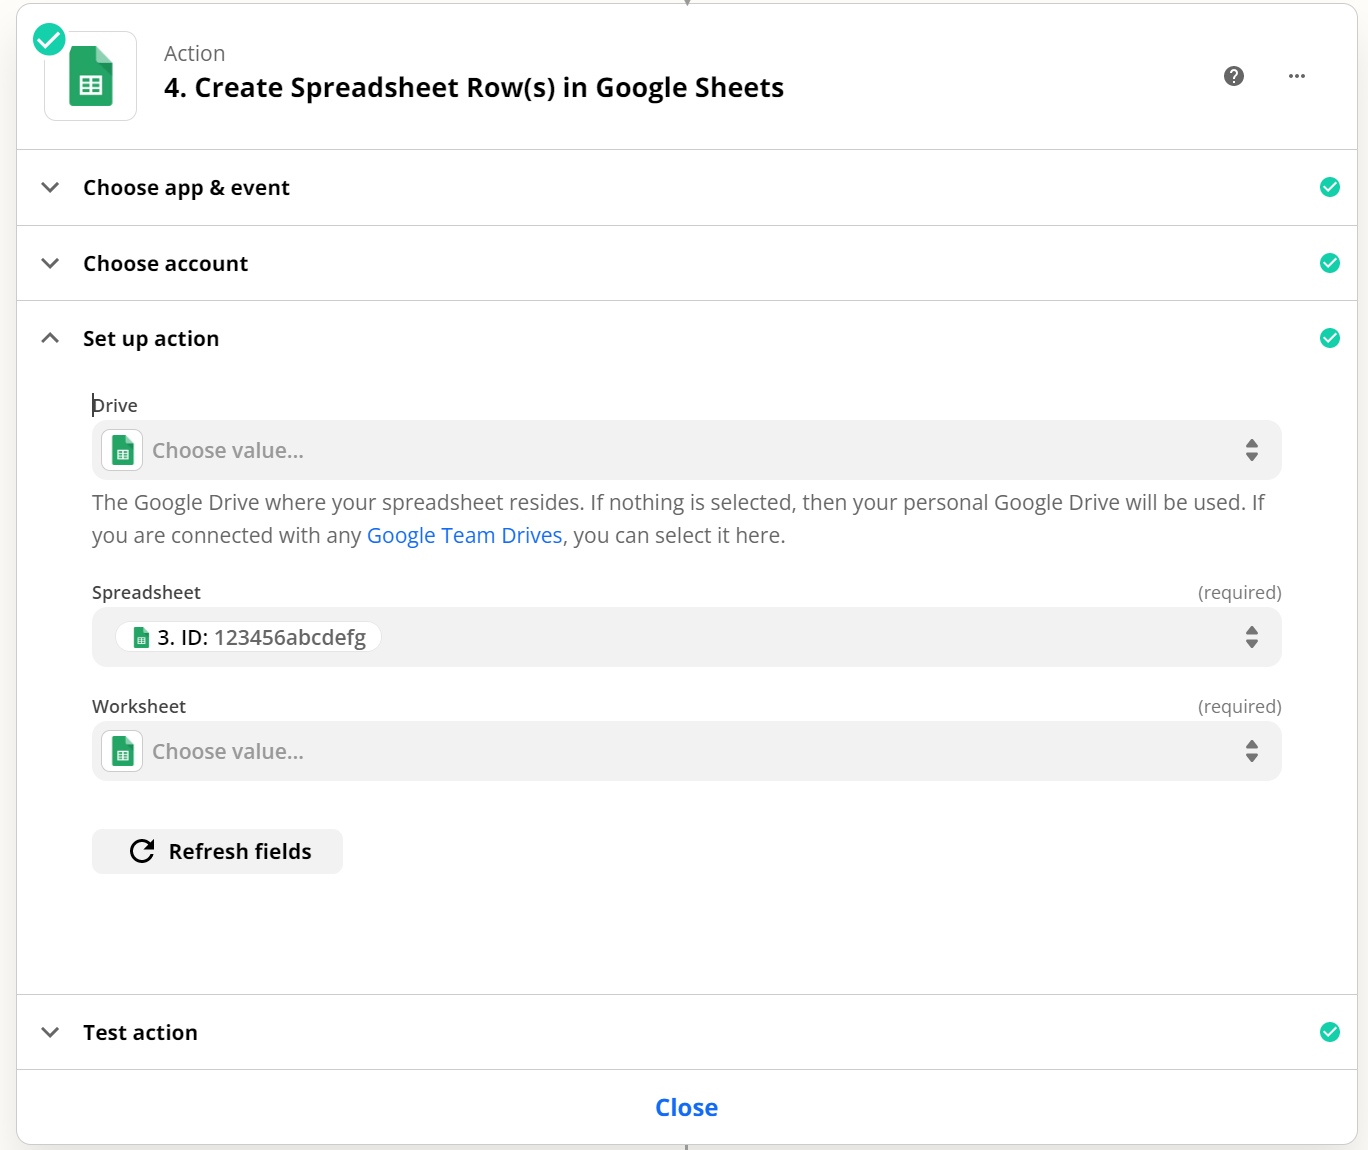Open Spreadsheet dropdown arrows
Screen dimensions: 1368x1150
(x=1252, y=637)
